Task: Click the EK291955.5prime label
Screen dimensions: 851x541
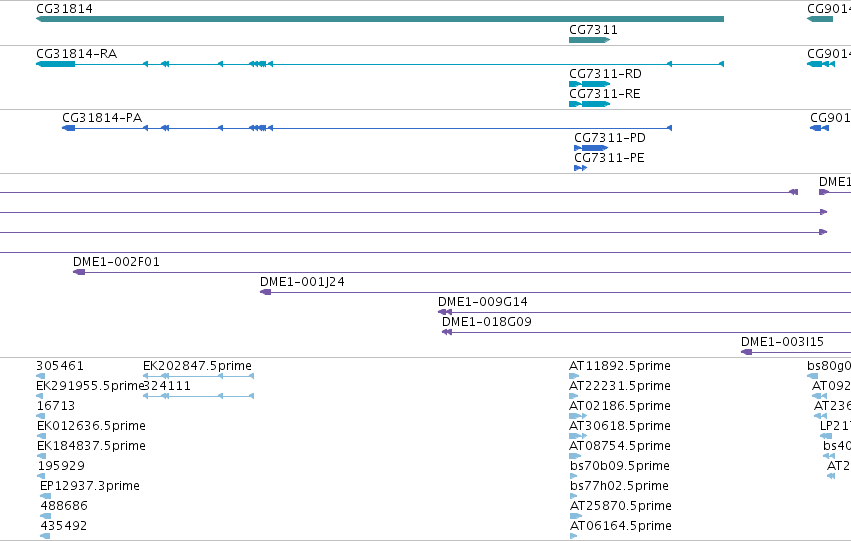Action: pos(90,386)
